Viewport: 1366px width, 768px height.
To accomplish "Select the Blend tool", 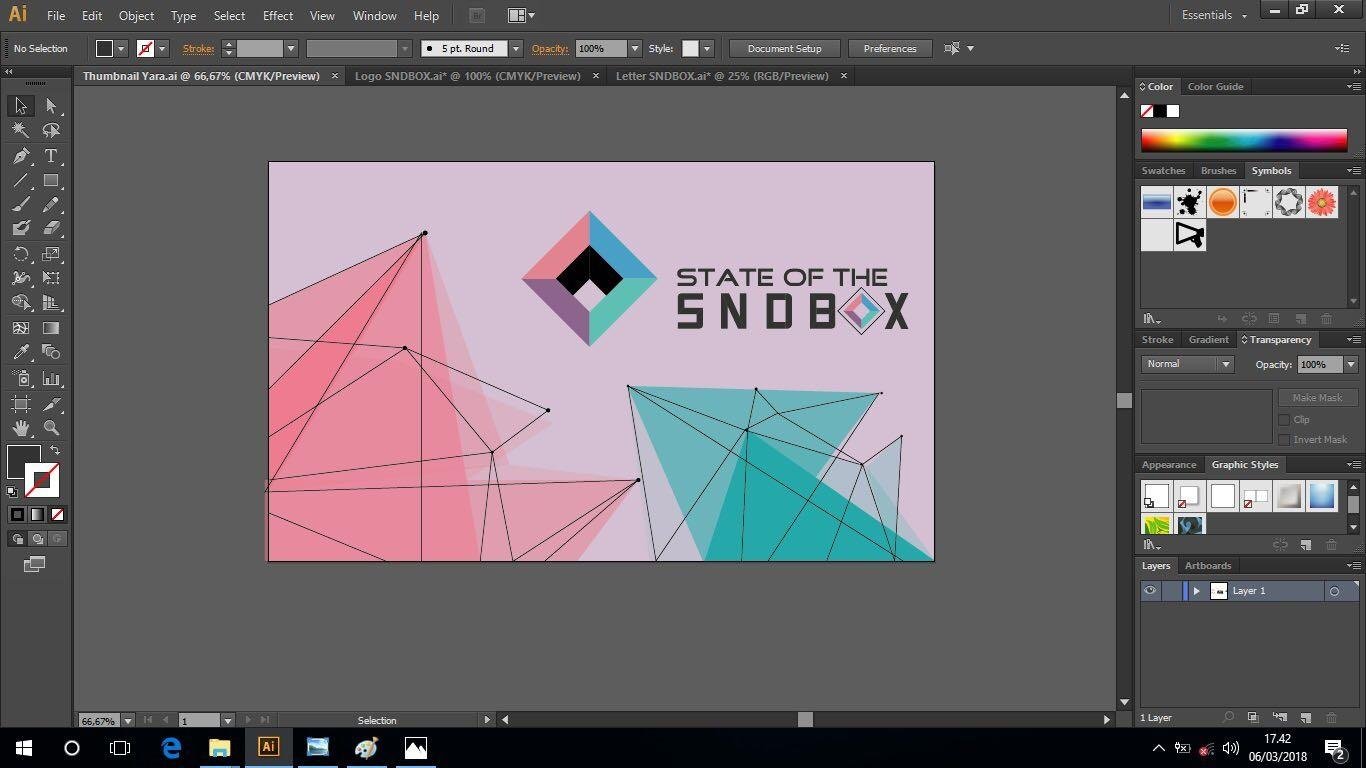I will (51, 352).
